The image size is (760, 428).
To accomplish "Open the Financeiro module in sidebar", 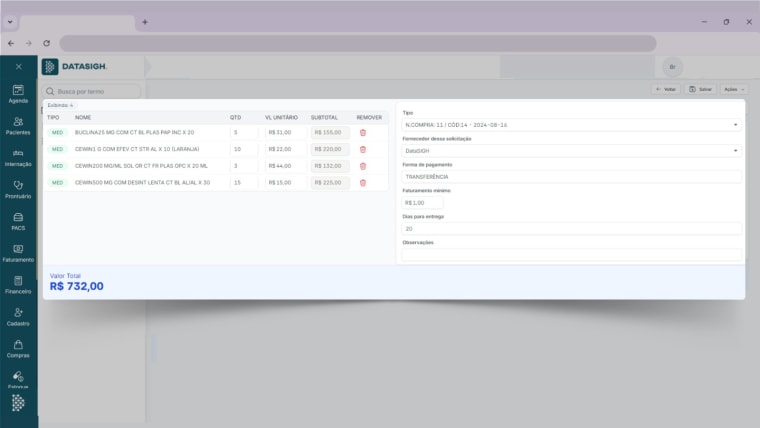I will [18, 285].
